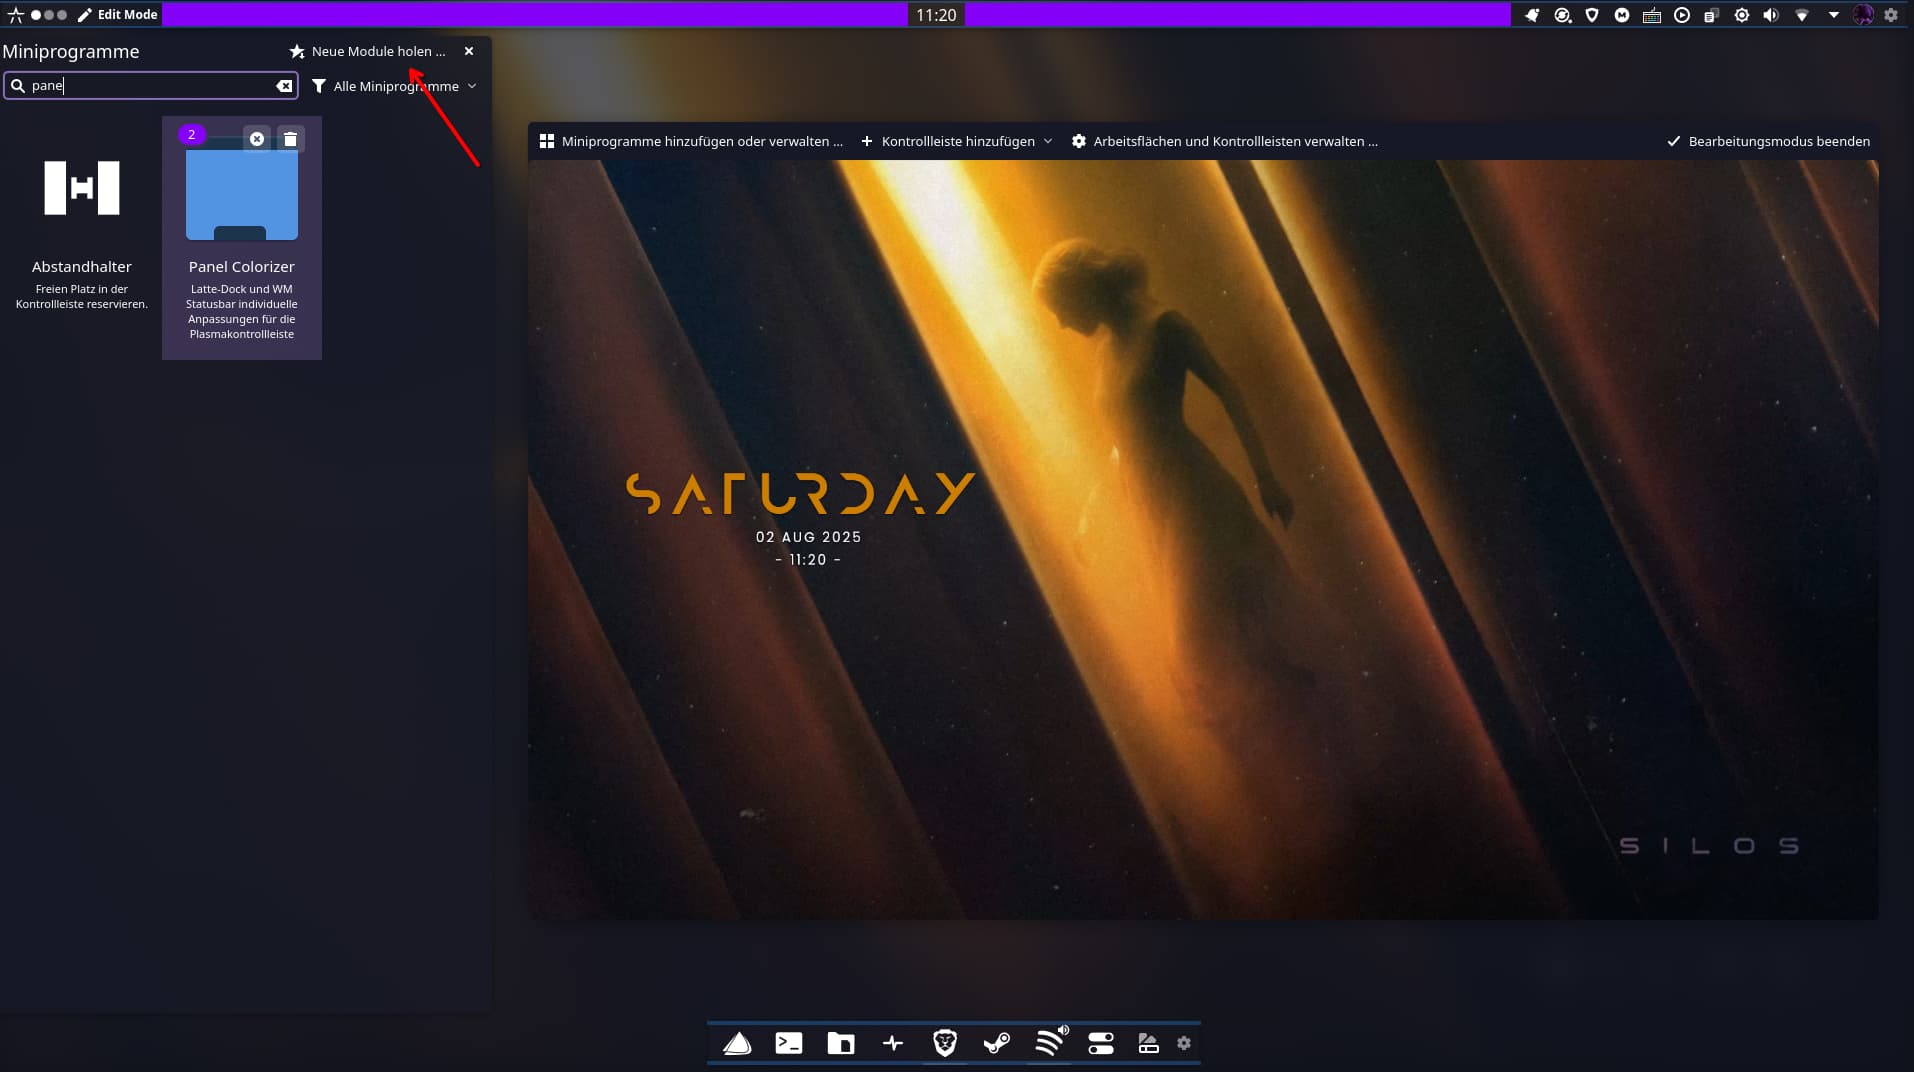The image size is (1914, 1072).
Task: Click the Wi-Fi network tray icon
Action: point(1801,15)
